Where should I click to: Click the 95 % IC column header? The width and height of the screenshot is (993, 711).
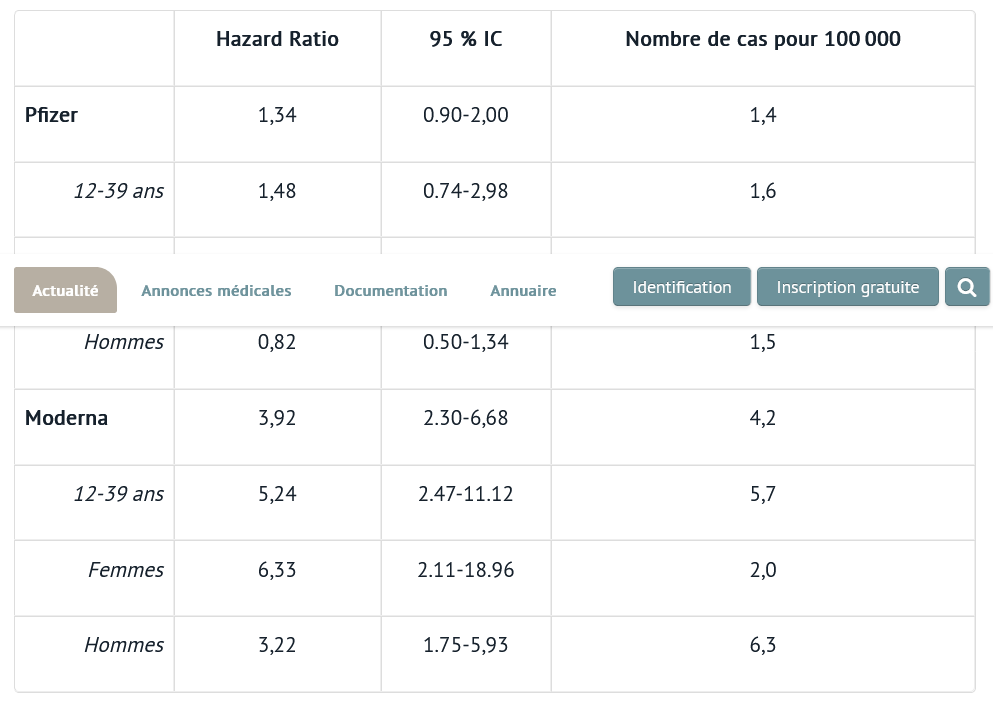point(465,40)
